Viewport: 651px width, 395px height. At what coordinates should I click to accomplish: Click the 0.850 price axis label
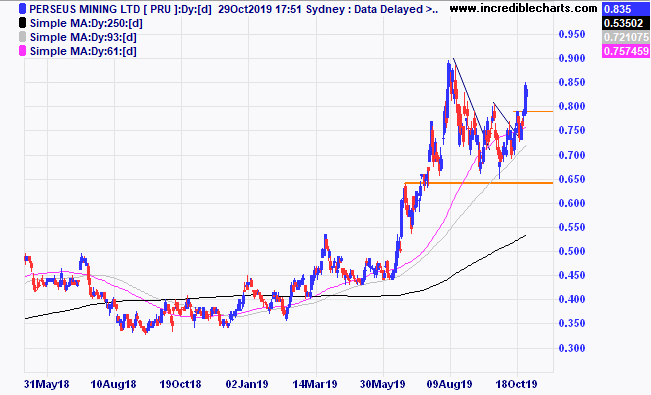coord(572,82)
